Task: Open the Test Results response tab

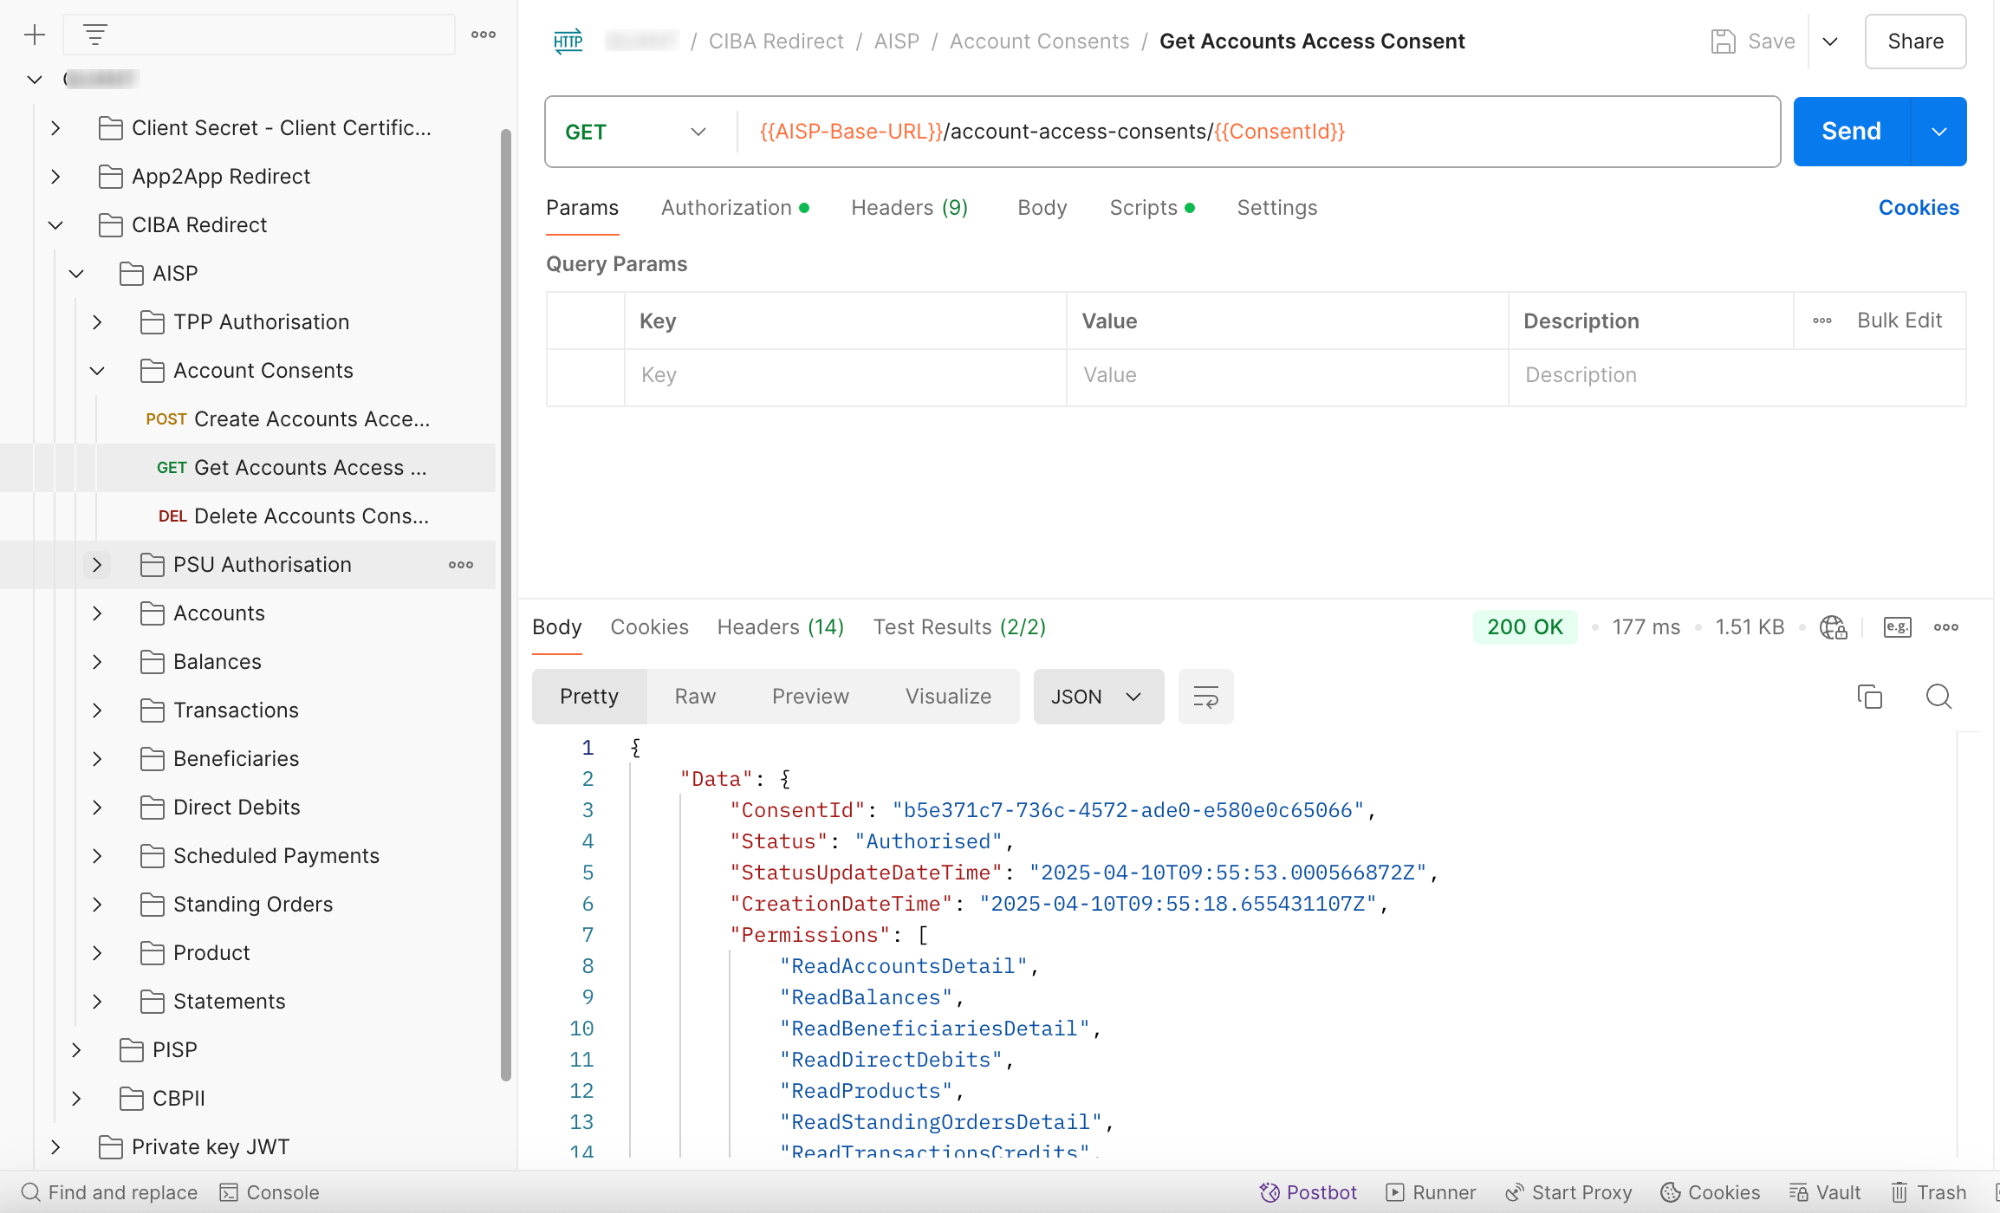Action: (x=958, y=627)
